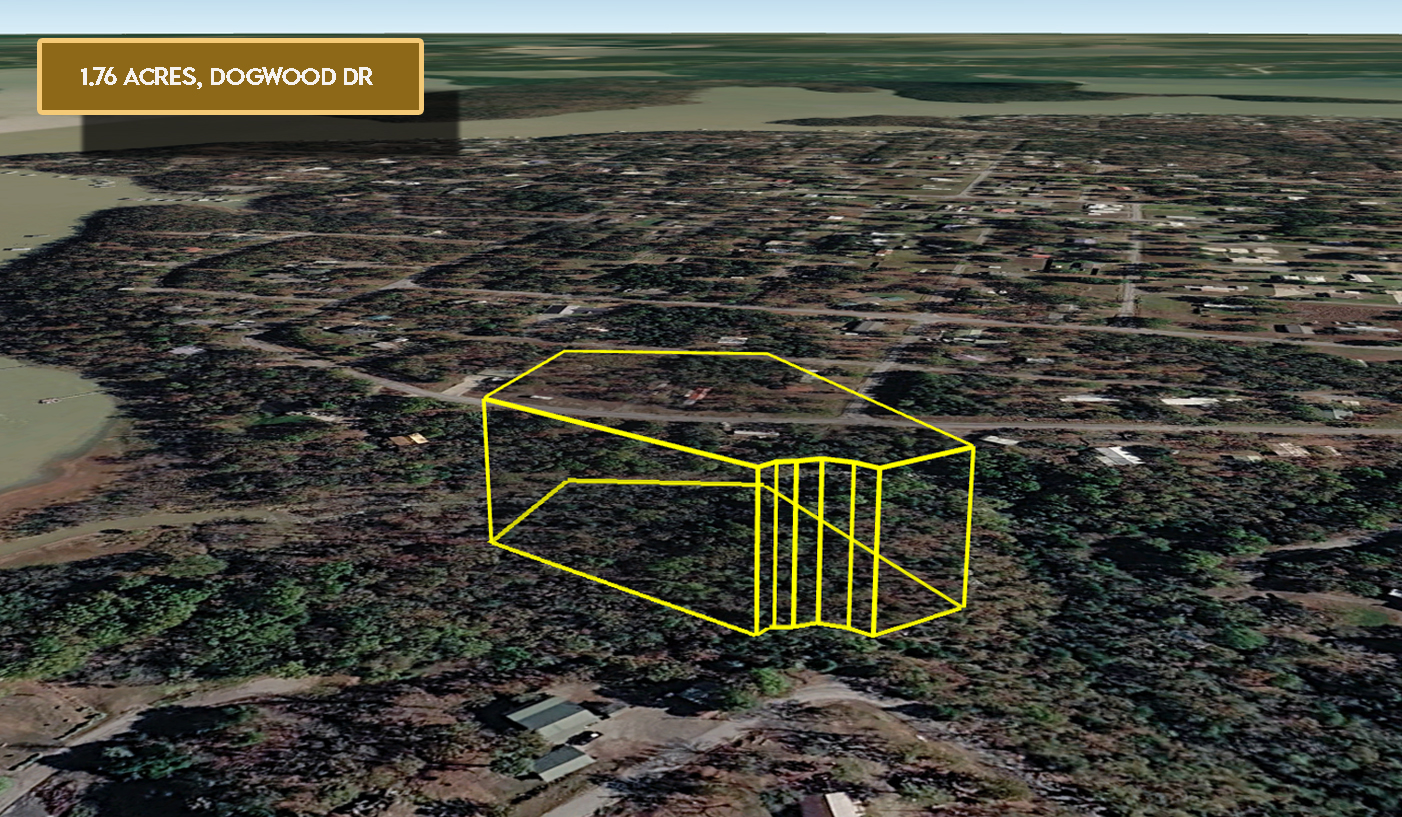The image size is (1402, 817).
Task: Click the rightmost top corner of the yellow box
Action: [x=972, y=447]
